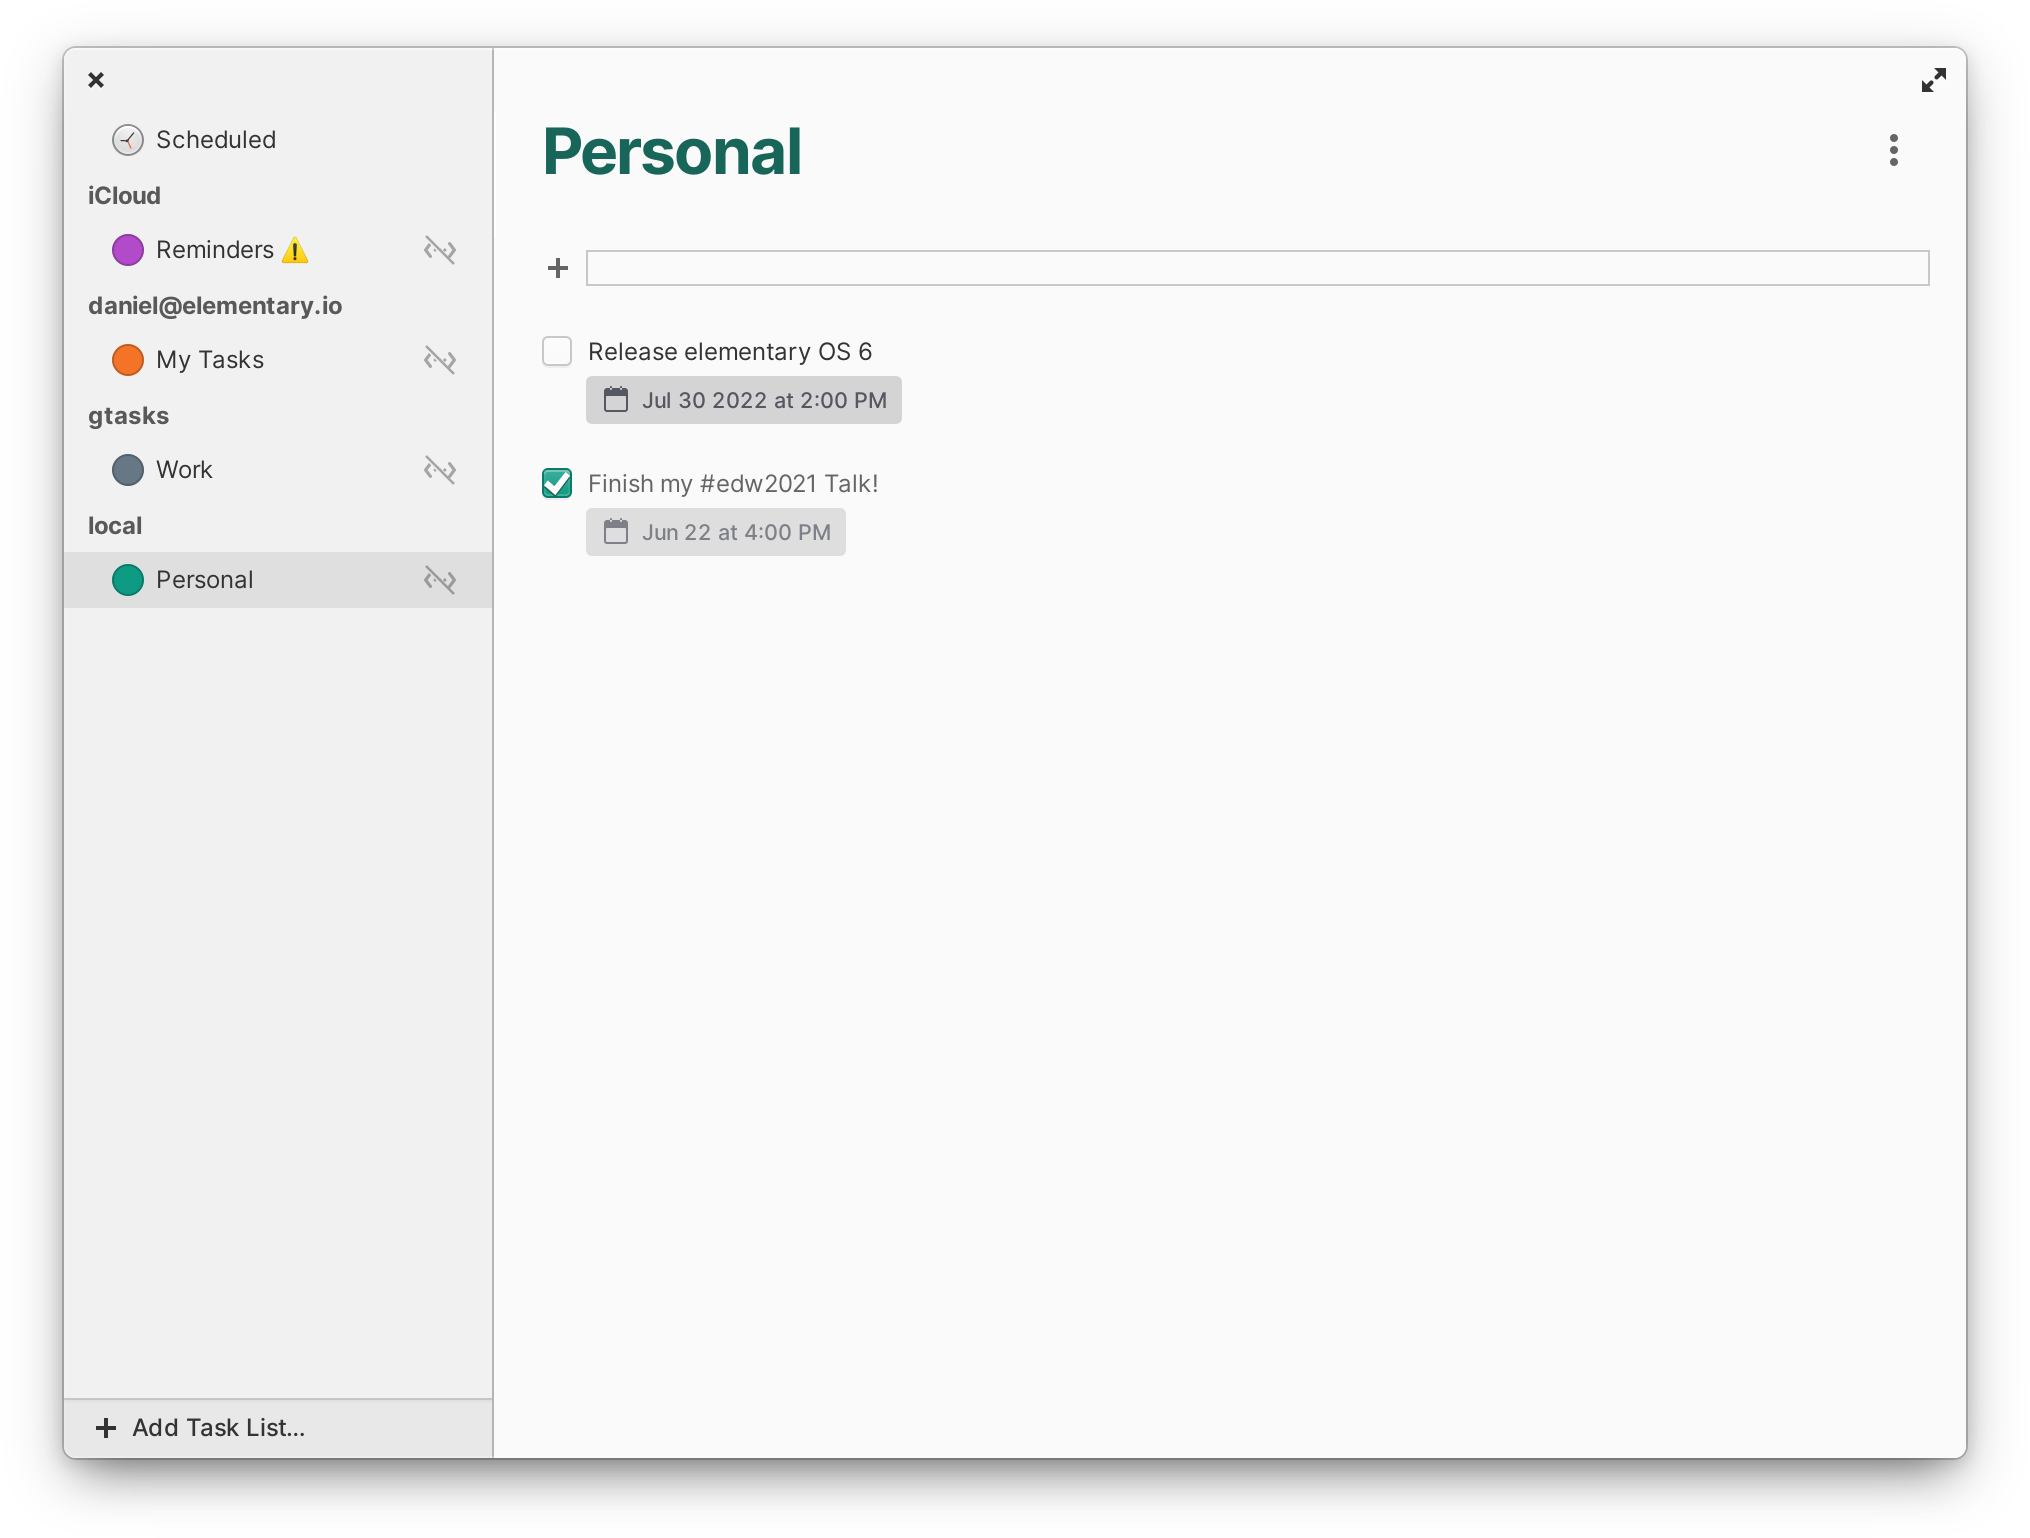2030x1538 pixels.
Task: Enable the new task input checkbox
Action: pyautogui.click(x=557, y=268)
